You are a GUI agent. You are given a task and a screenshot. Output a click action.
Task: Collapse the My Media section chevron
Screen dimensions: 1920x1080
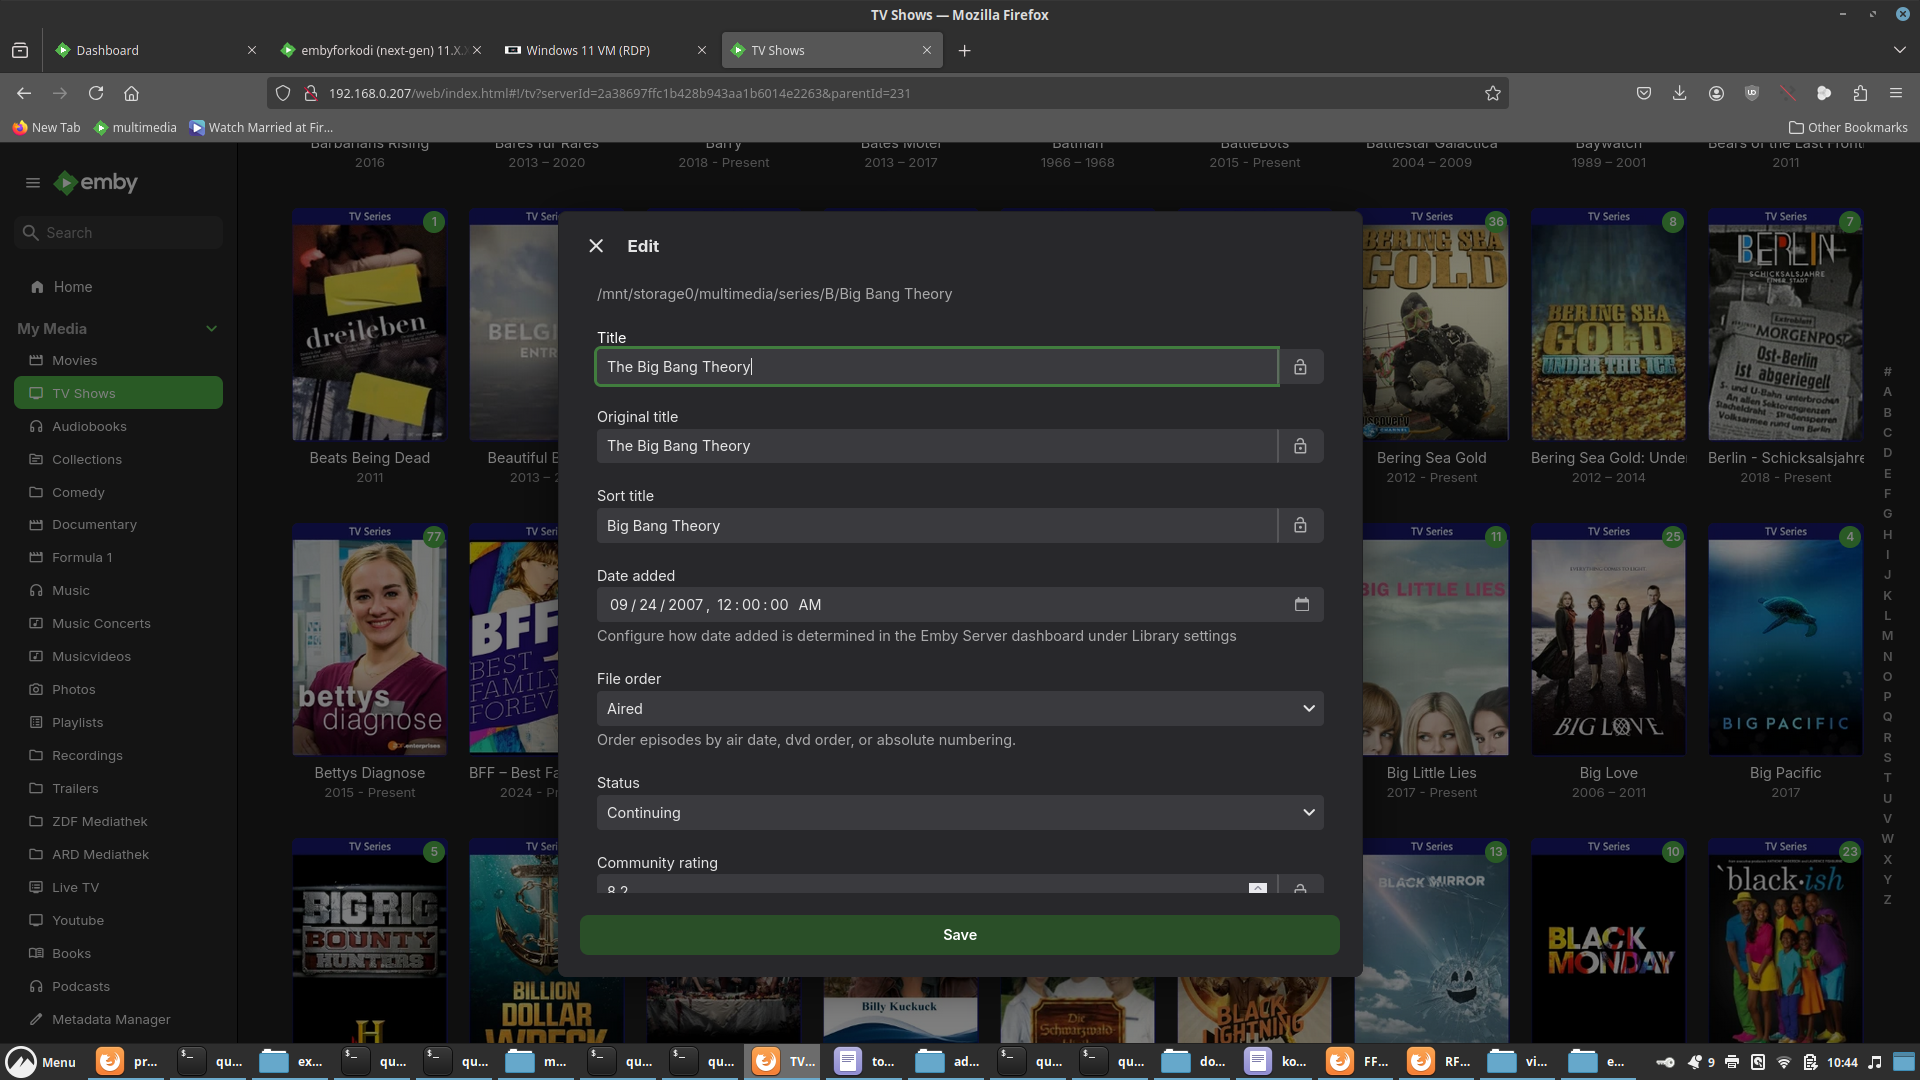click(x=211, y=329)
